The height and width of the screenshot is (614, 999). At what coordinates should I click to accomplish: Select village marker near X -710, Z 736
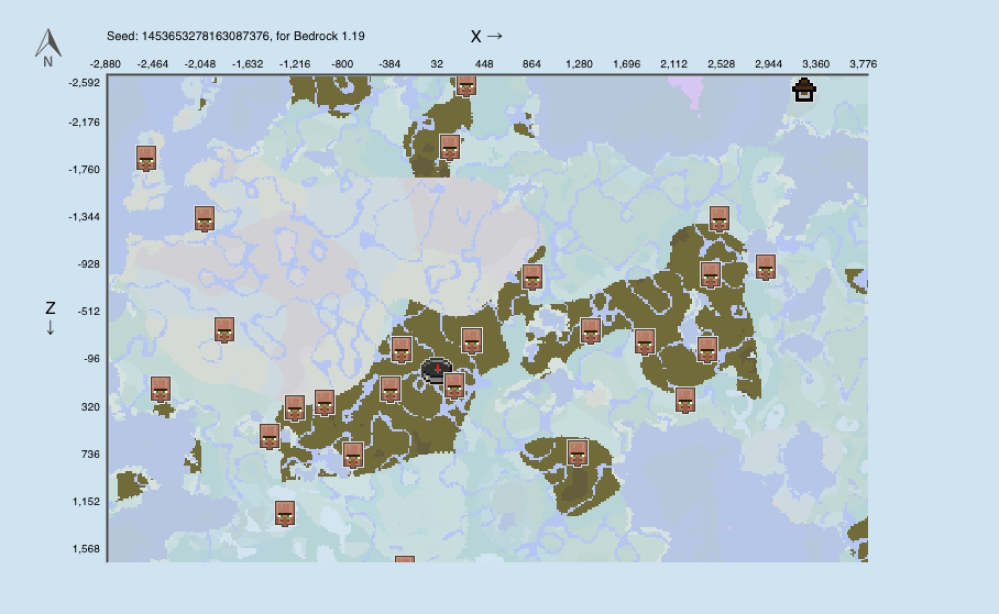point(353,455)
